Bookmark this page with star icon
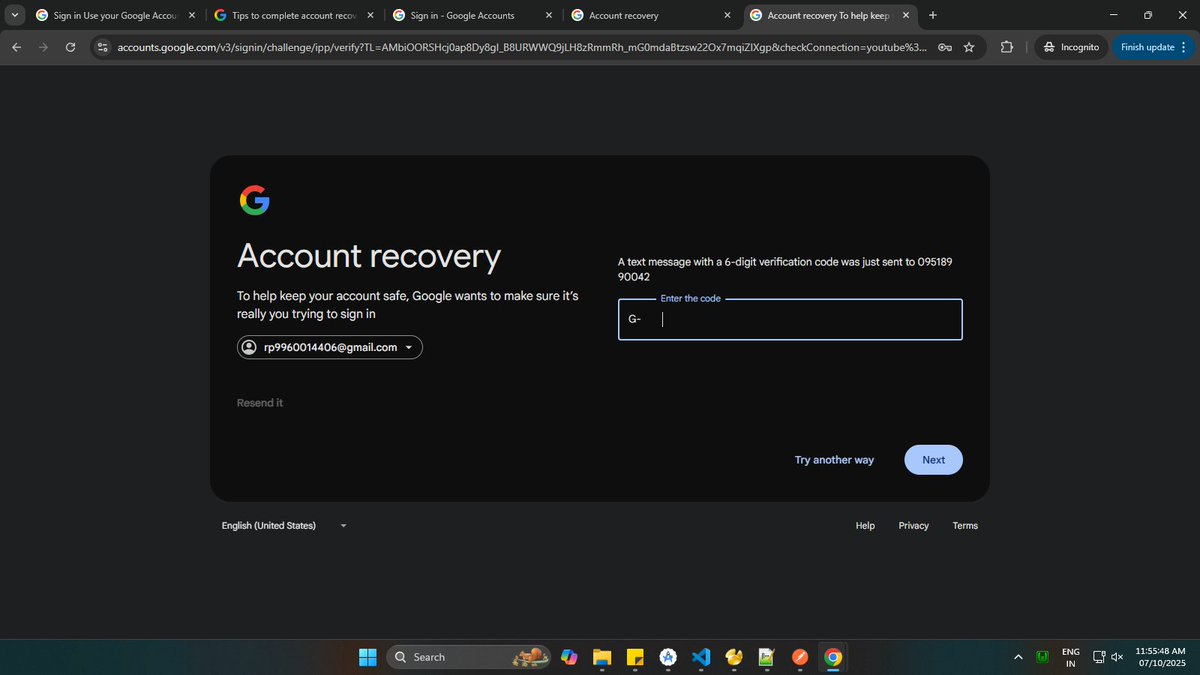This screenshot has height=675, width=1200. point(969,47)
